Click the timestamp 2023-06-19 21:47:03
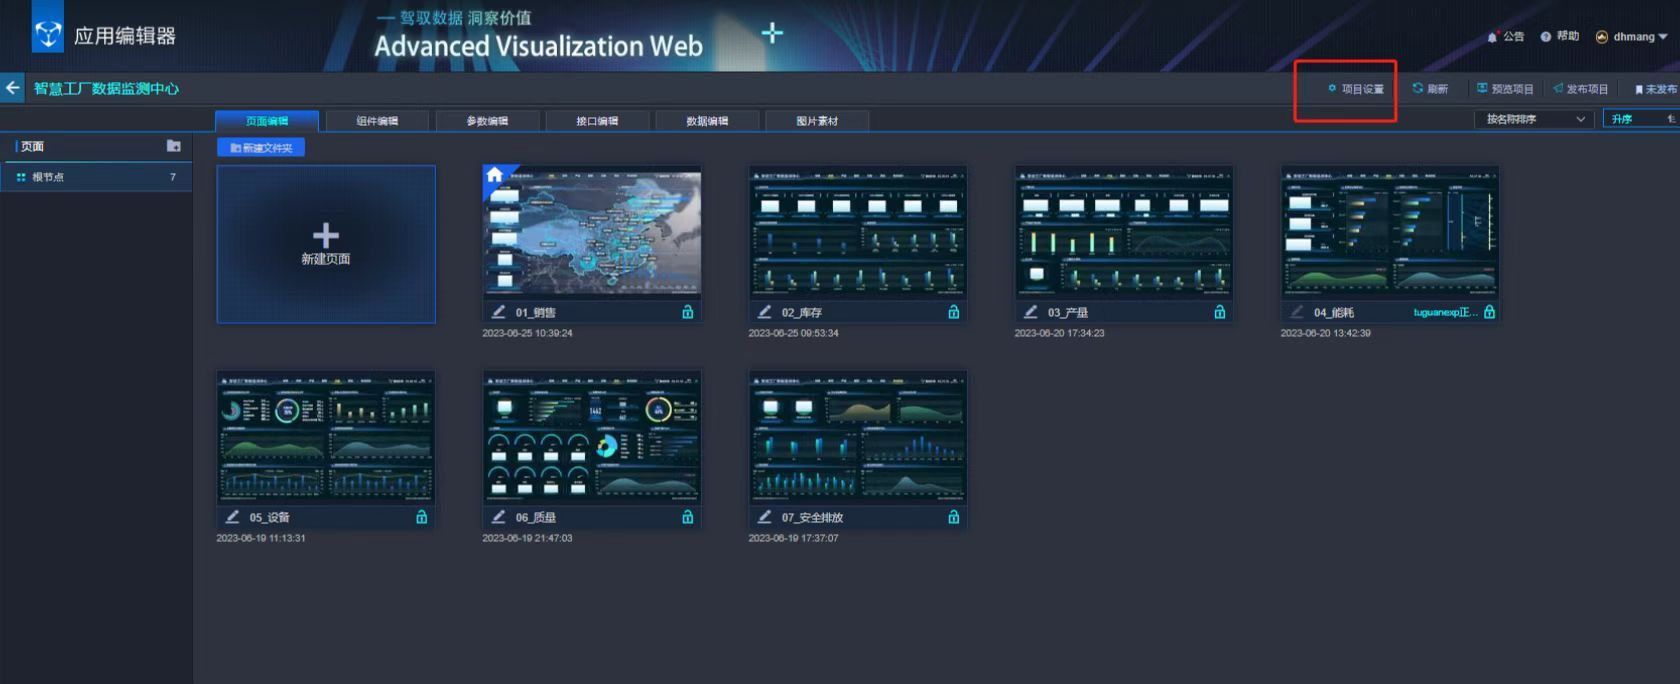Viewport: 1680px width, 684px height. [527, 538]
